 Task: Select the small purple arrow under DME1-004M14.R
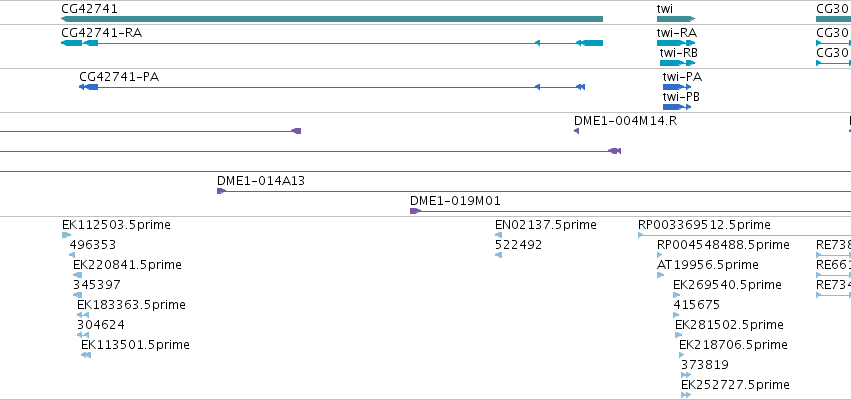(x=576, y=131)
